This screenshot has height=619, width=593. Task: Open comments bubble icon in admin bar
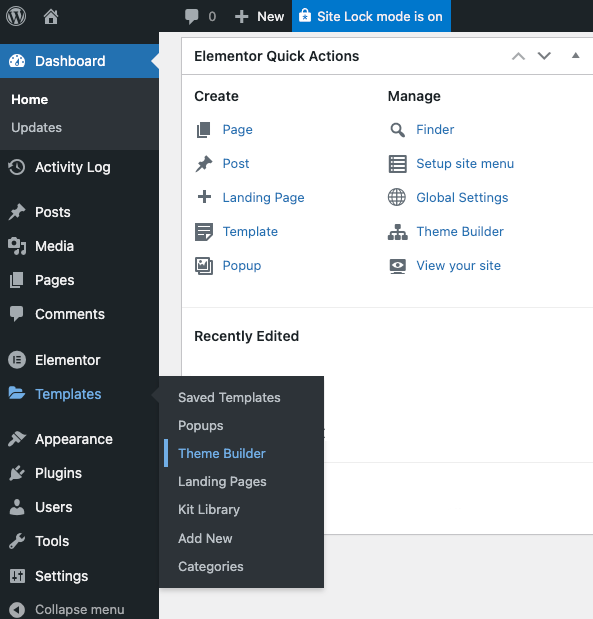[x=192, y=17]
